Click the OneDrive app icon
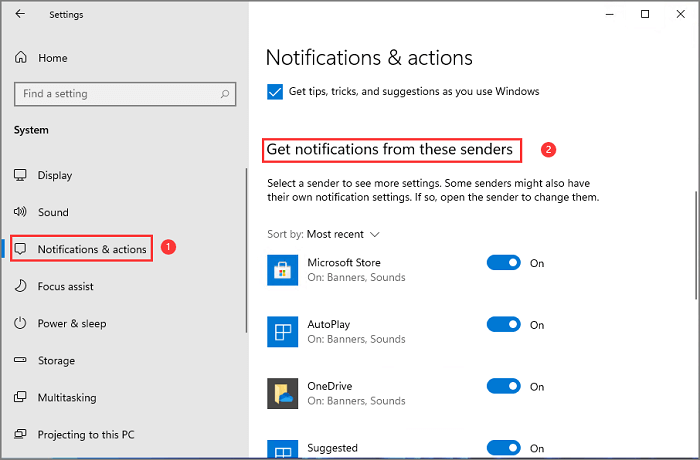 point(283,393)
